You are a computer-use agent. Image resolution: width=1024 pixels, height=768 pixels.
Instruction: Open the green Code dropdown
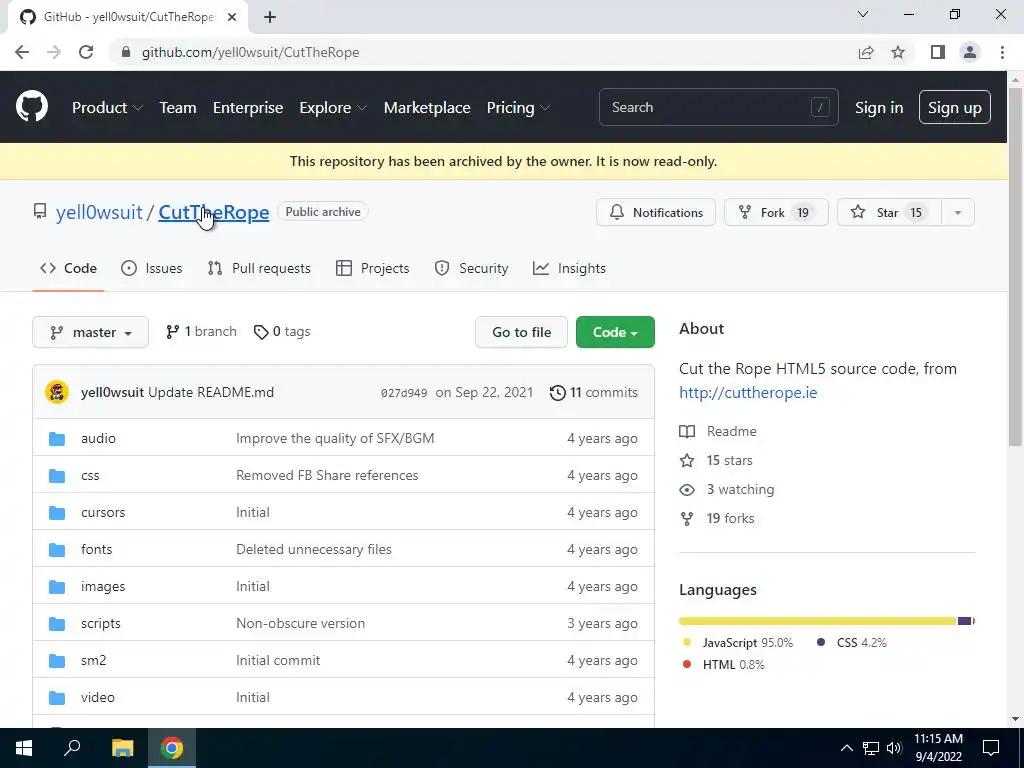615,332
